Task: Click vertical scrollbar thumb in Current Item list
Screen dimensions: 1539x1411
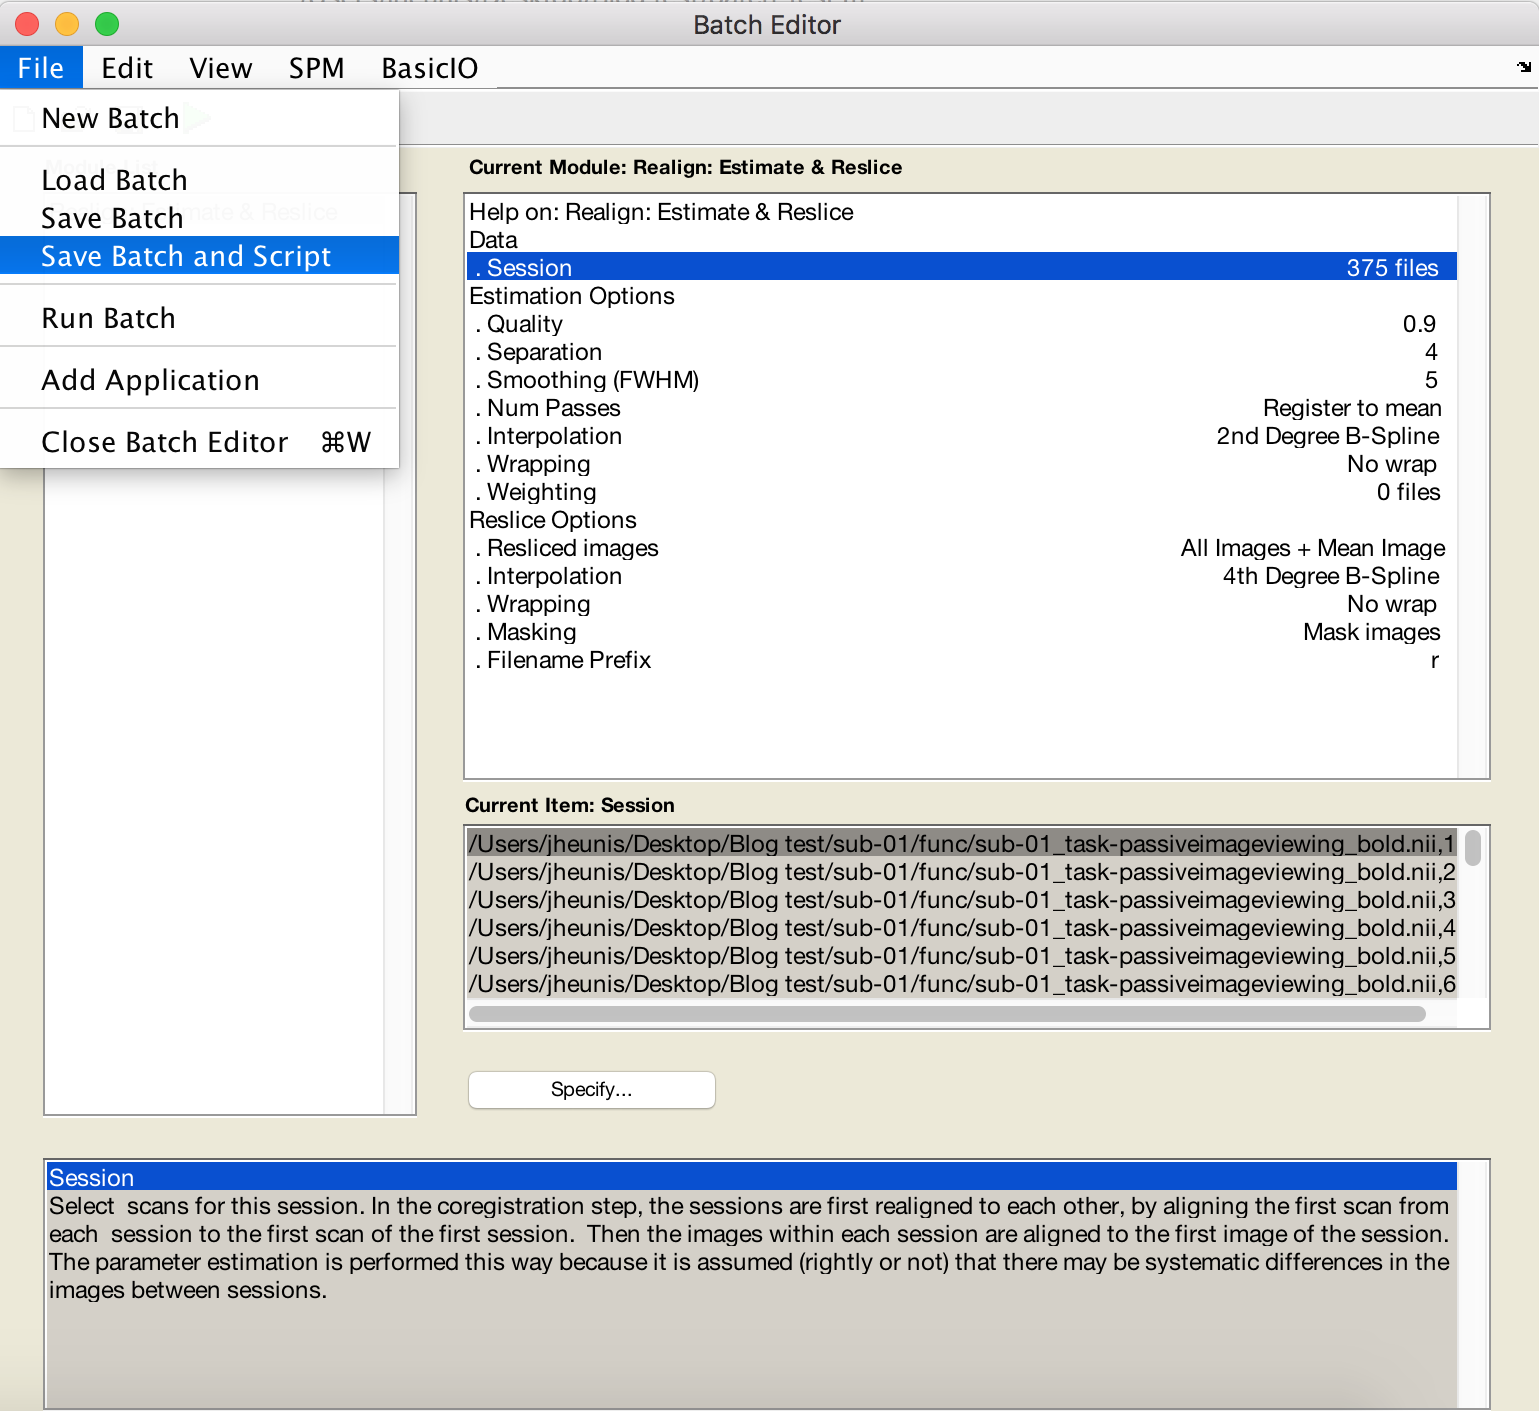Action: pyautogui.click(x=1473, y=848)
